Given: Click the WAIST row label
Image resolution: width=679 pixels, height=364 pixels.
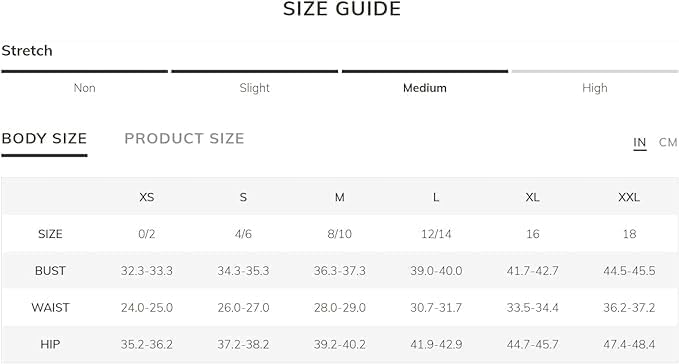Looking at the screenshot, I should tap(50, 308).
